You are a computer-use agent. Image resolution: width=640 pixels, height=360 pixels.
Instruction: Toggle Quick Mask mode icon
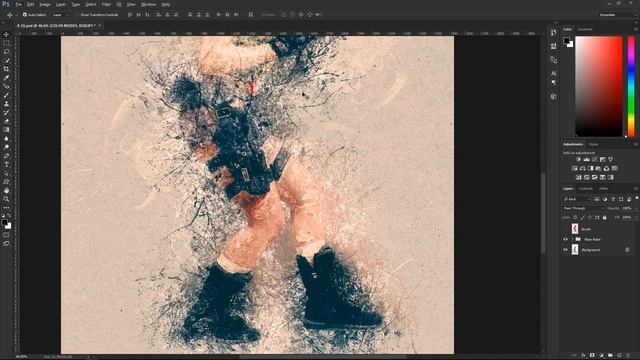[x=6, y=235]
